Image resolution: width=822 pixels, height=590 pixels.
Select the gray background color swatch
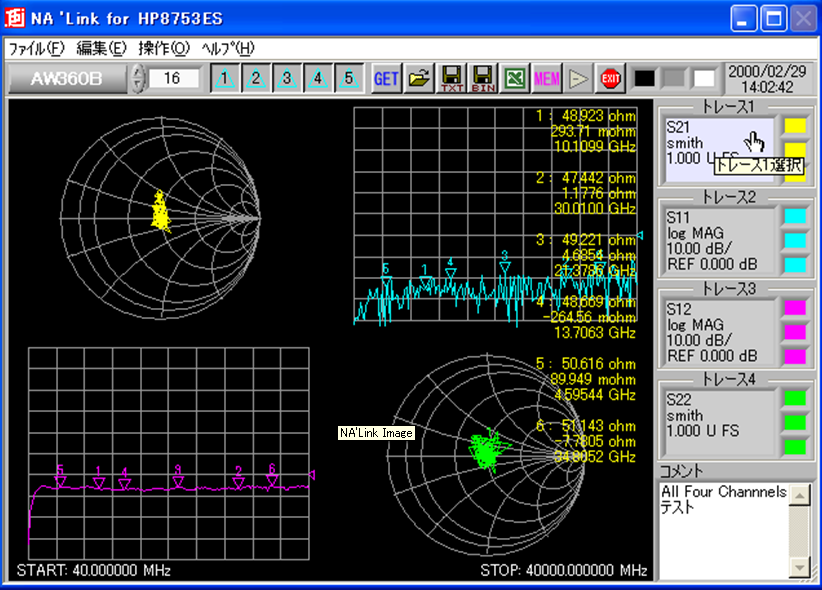[x=674, y=79]
